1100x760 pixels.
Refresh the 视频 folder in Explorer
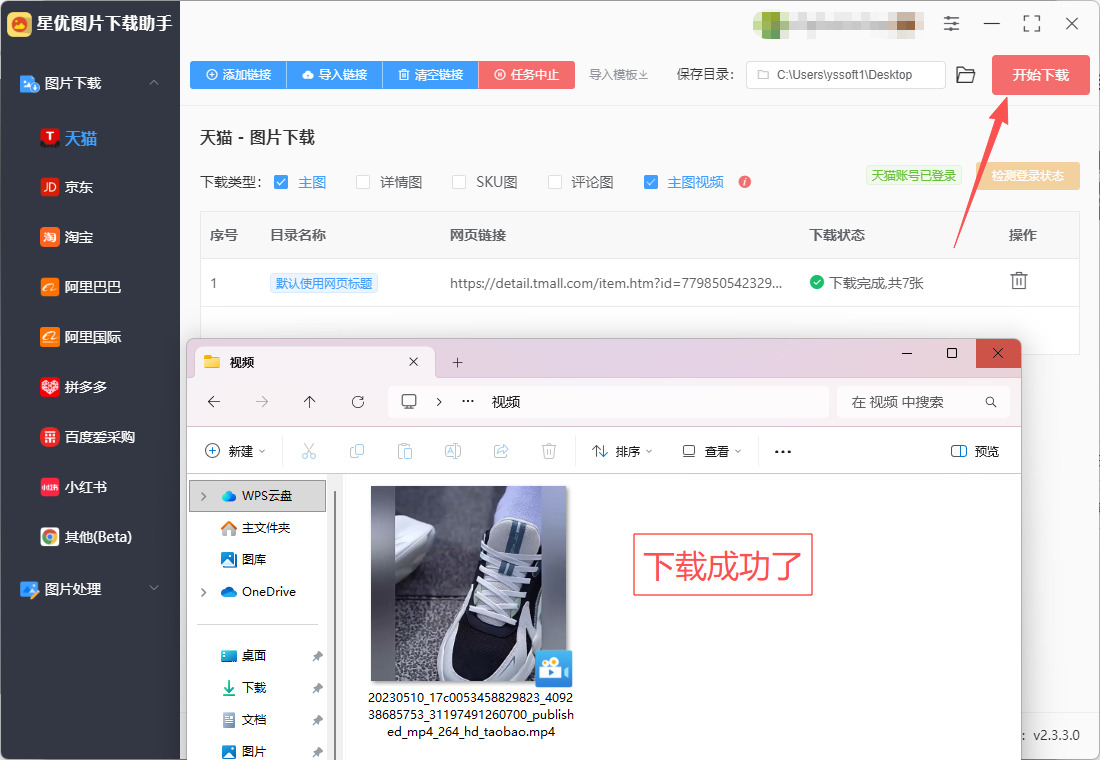tap(358, 402)
